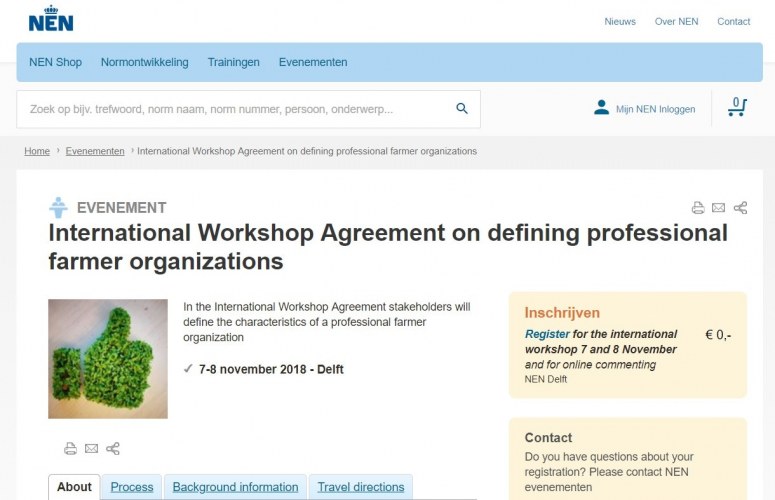Click the search magnifier icon
Screen dimensions: 775x500
click(x=462, y=109)
